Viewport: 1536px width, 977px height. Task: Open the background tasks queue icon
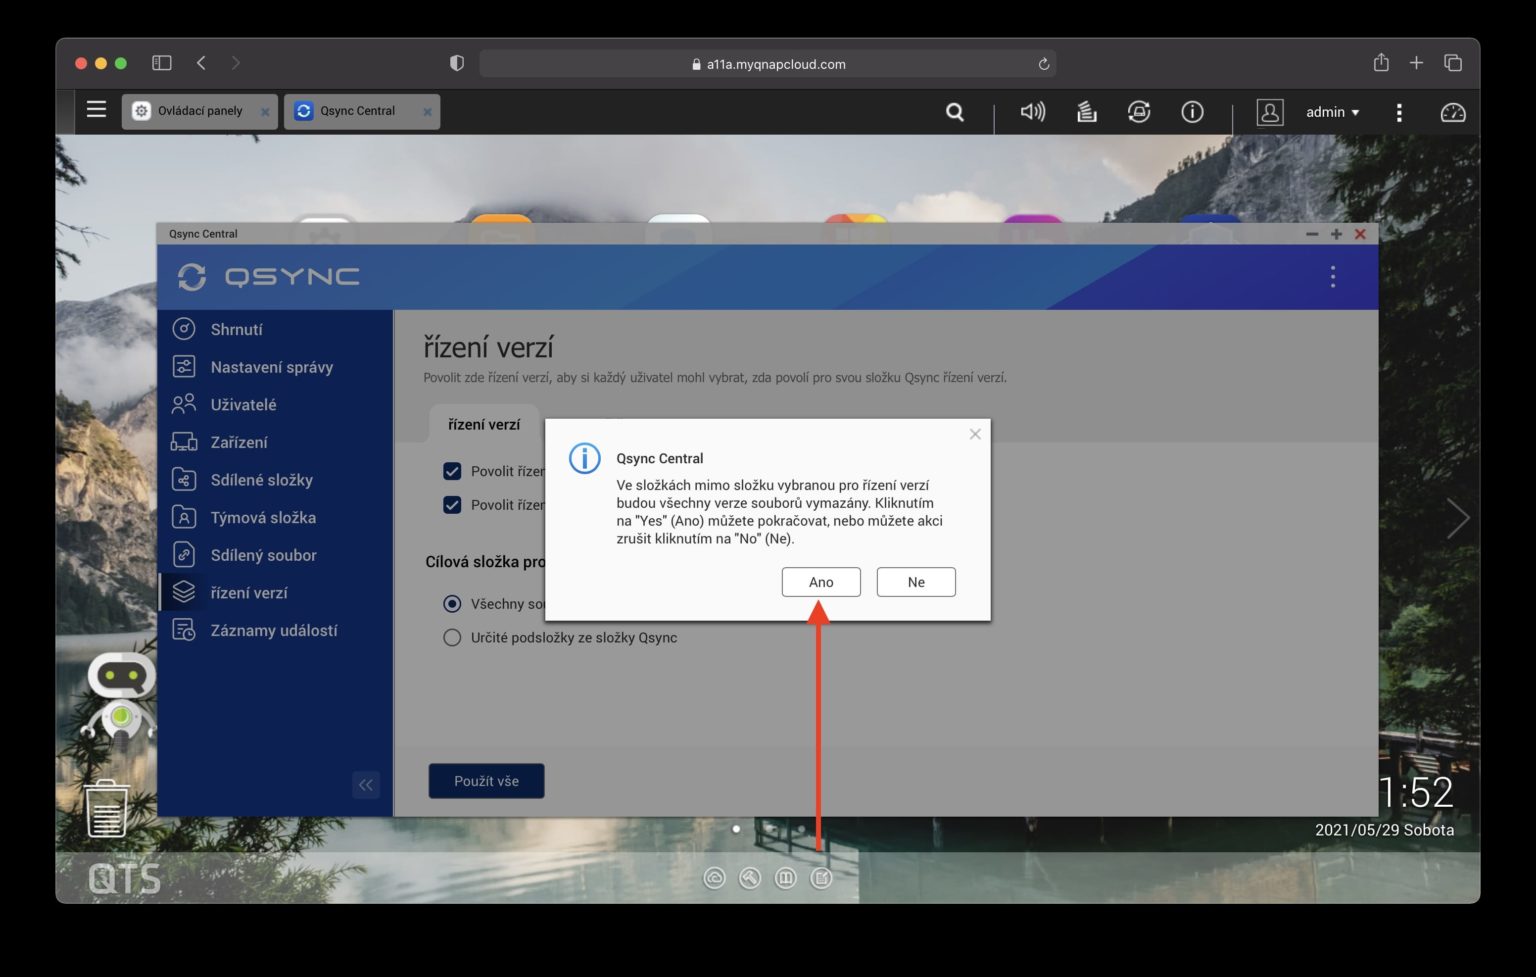point(1086,112)
